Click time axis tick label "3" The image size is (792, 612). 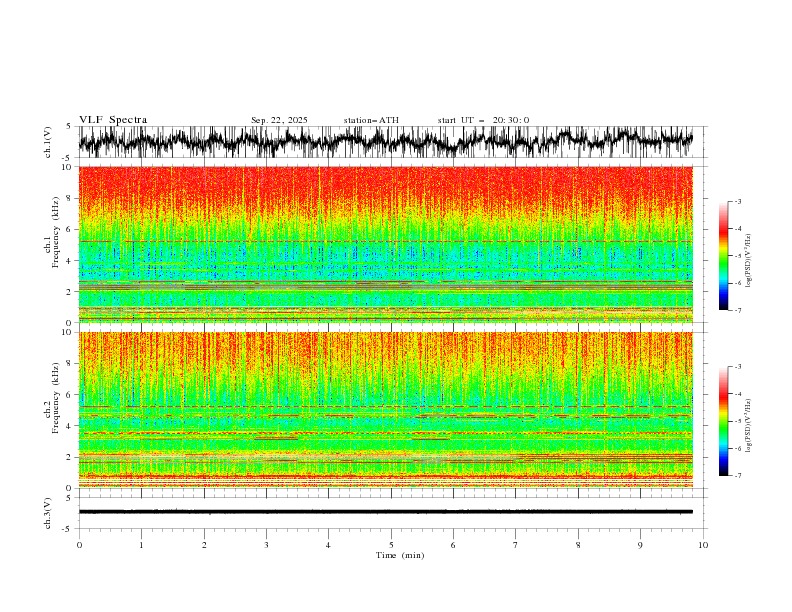[266, 545]
